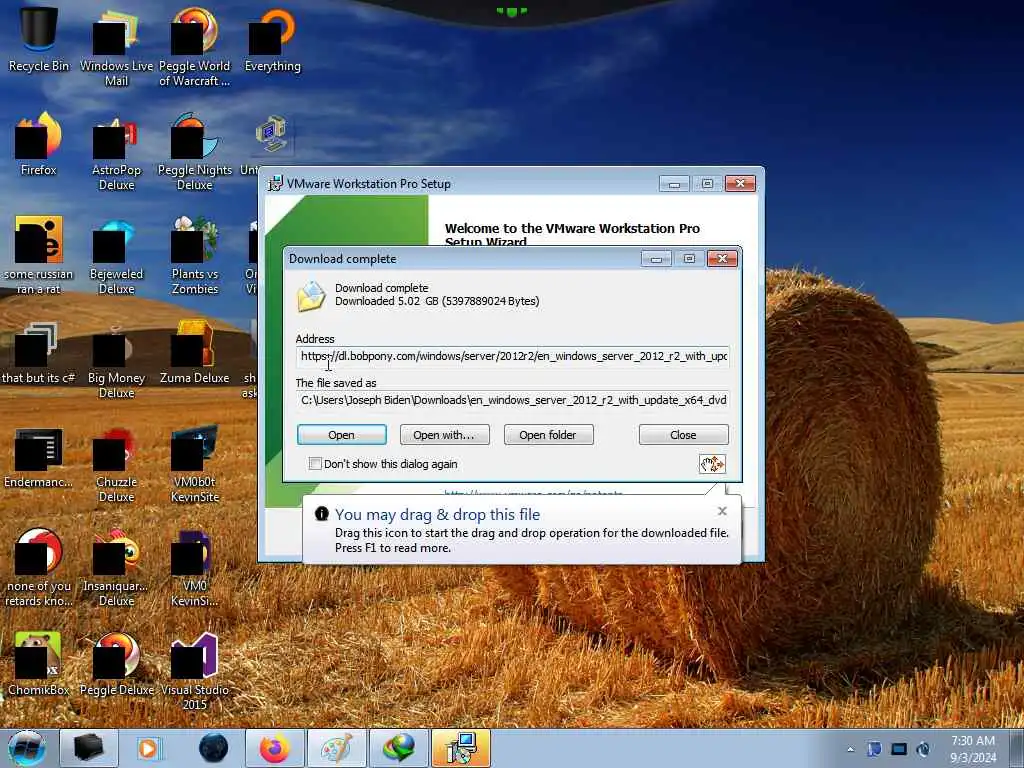Click the 'Open folder' button
The width and height of the screenshot is (1024, 768).
click(549, 435)
